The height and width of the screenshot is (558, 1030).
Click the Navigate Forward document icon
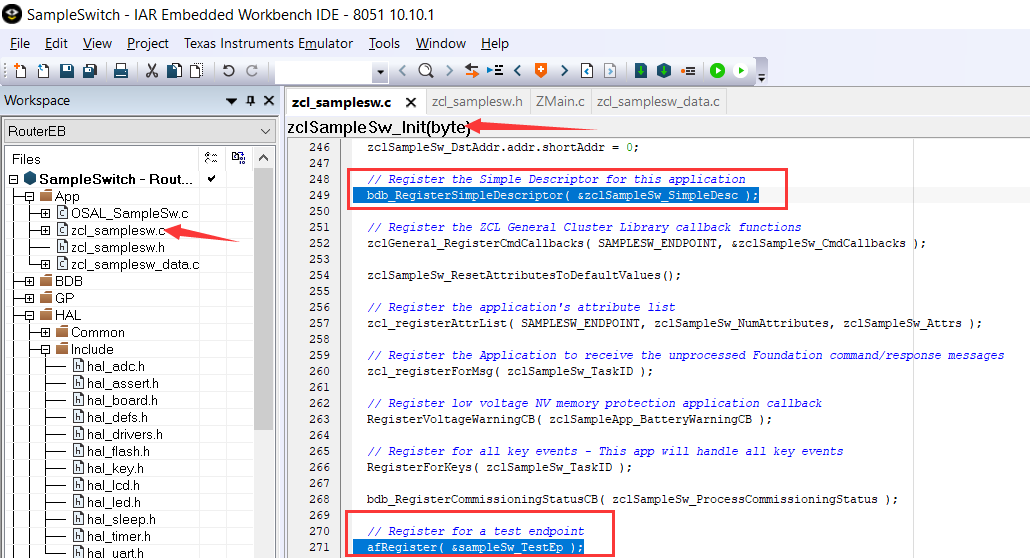[x=610, y=70]
